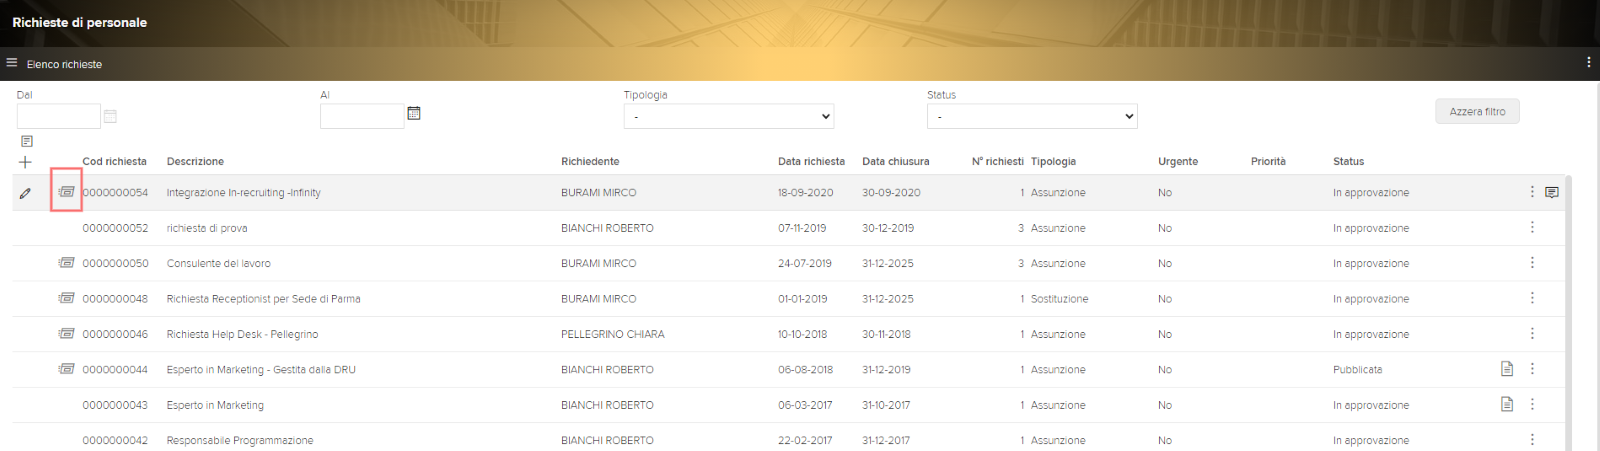The image size is (1600, 451).
Task: Click the recruiting icon for request 0000000050
Action: (66, 262)
